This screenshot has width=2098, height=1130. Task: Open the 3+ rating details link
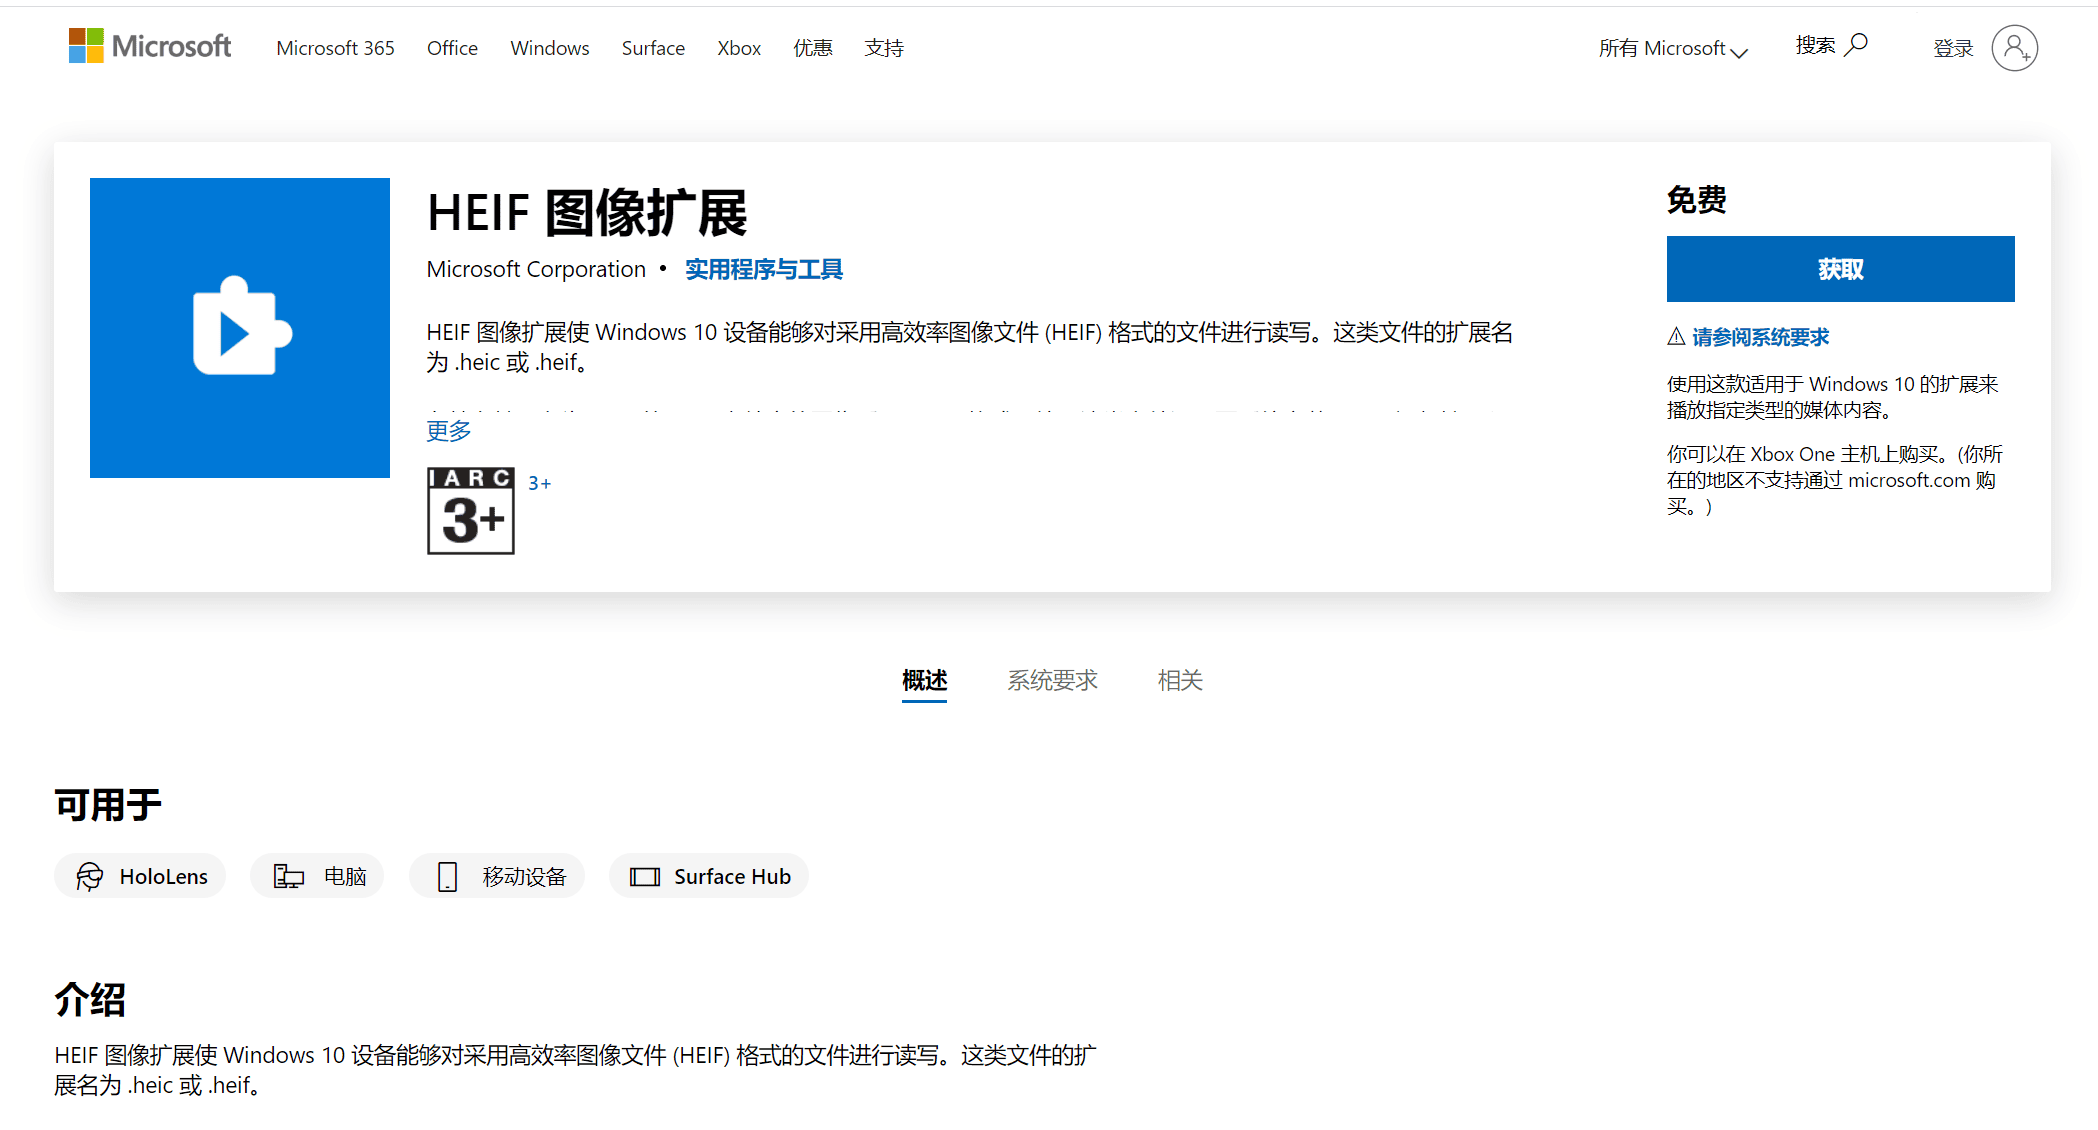(x=540, y=483)
